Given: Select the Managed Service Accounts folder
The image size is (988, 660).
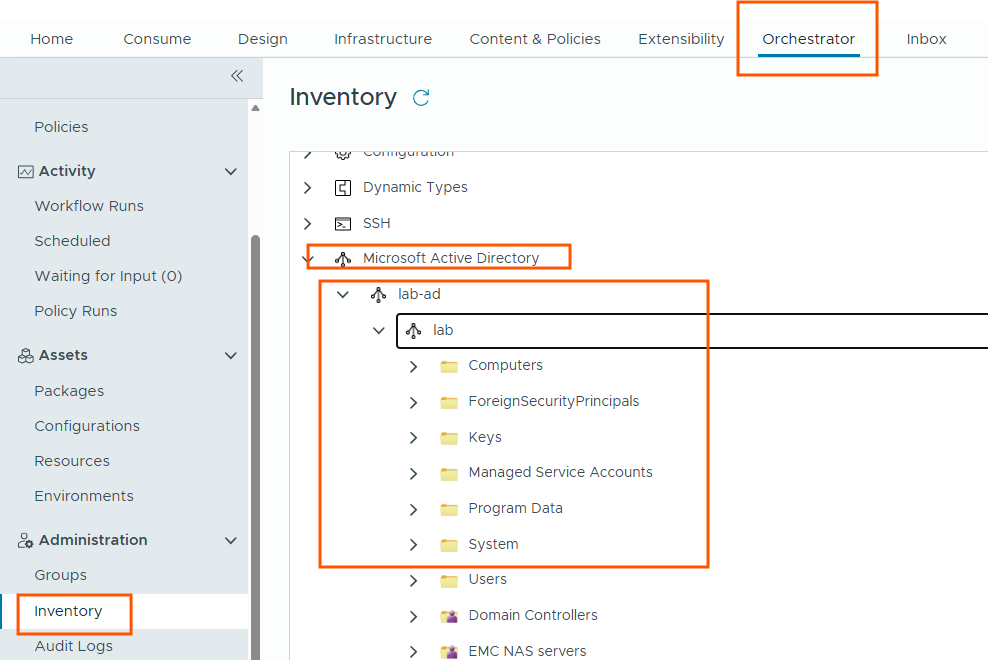Looking at the screenshot, I should click(560, 472).
